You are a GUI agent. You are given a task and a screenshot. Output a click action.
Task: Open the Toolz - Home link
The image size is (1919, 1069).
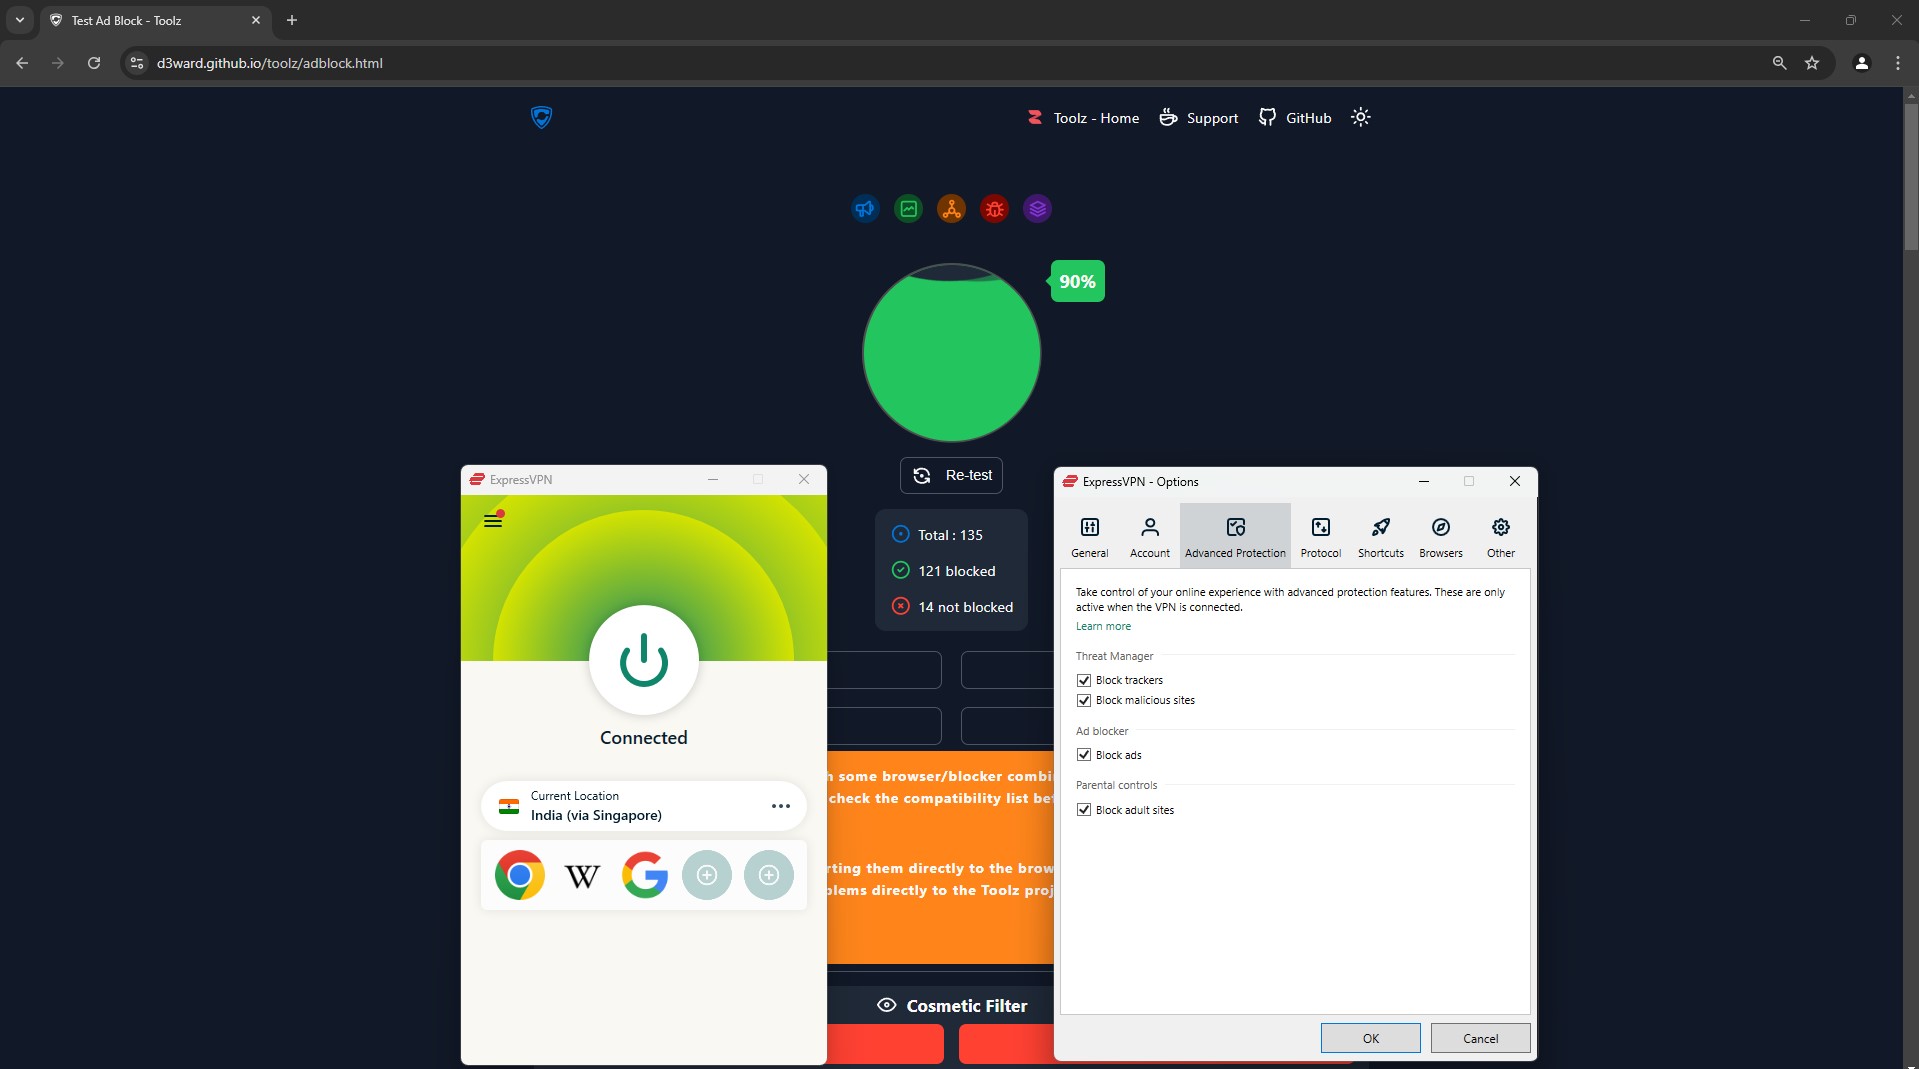1083,118
